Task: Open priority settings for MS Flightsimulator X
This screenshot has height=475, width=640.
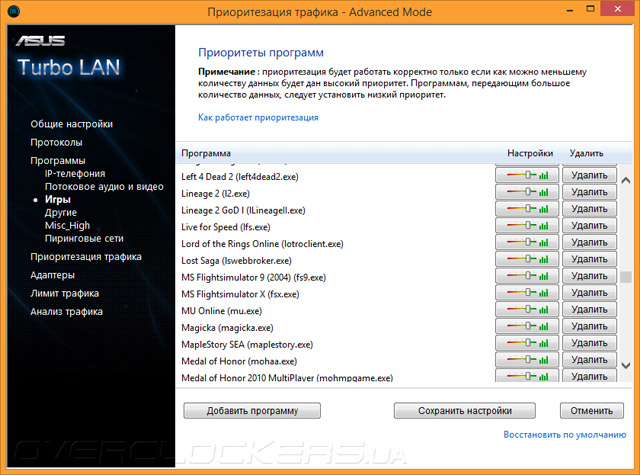Action: pos(527,293)
